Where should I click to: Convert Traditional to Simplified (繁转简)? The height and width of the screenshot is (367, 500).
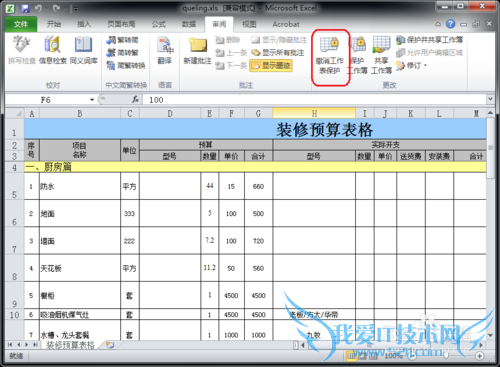pyautogui.click(x=122, y=40)
